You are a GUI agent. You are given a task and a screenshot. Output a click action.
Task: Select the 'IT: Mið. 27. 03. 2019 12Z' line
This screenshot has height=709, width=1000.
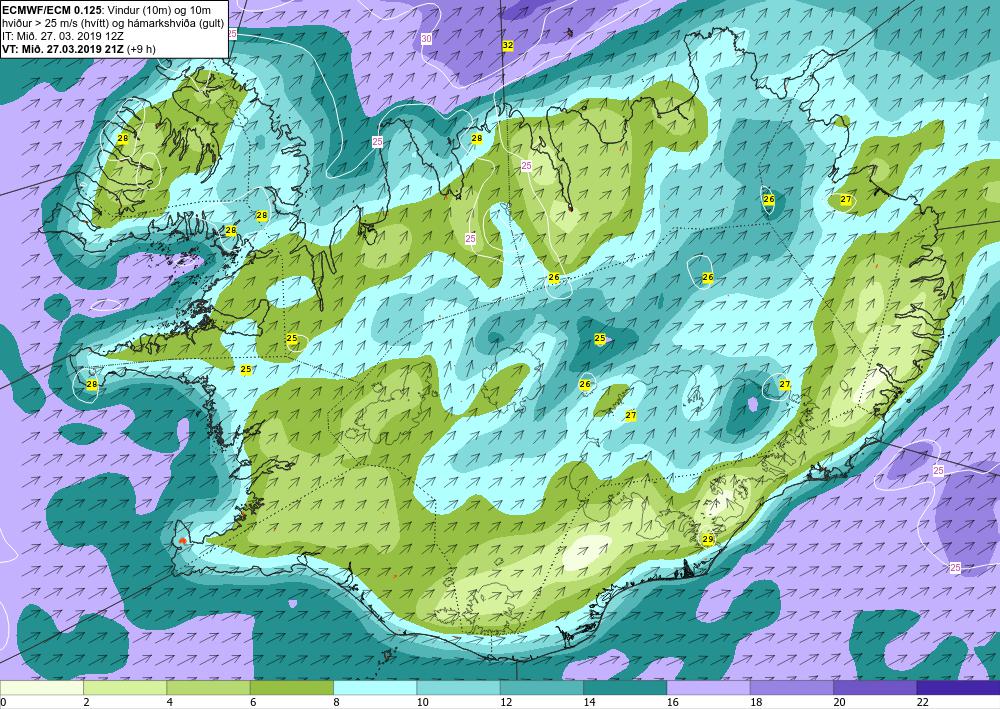click(x=63, y=36)
